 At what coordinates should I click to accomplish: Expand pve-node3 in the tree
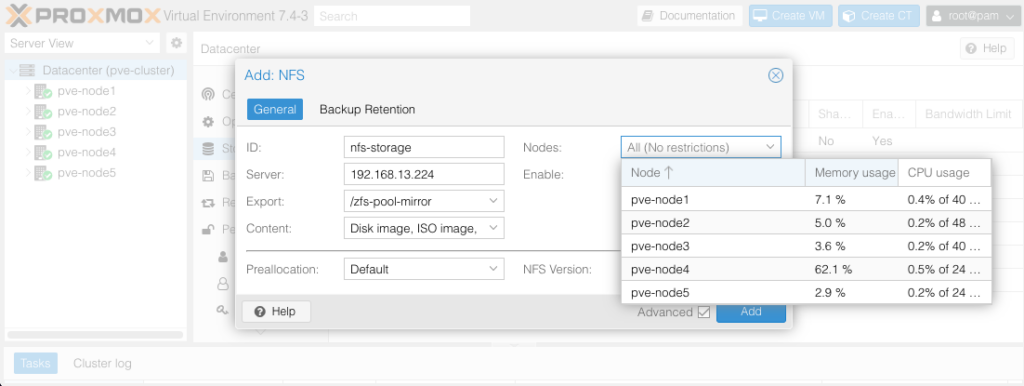28,133
